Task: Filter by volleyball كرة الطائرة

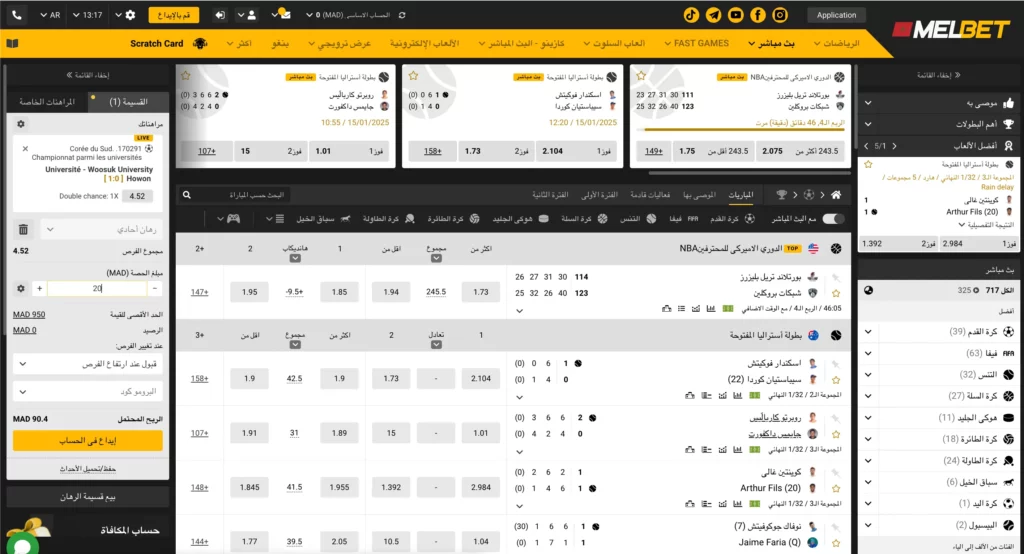Action: coord(453,219)
